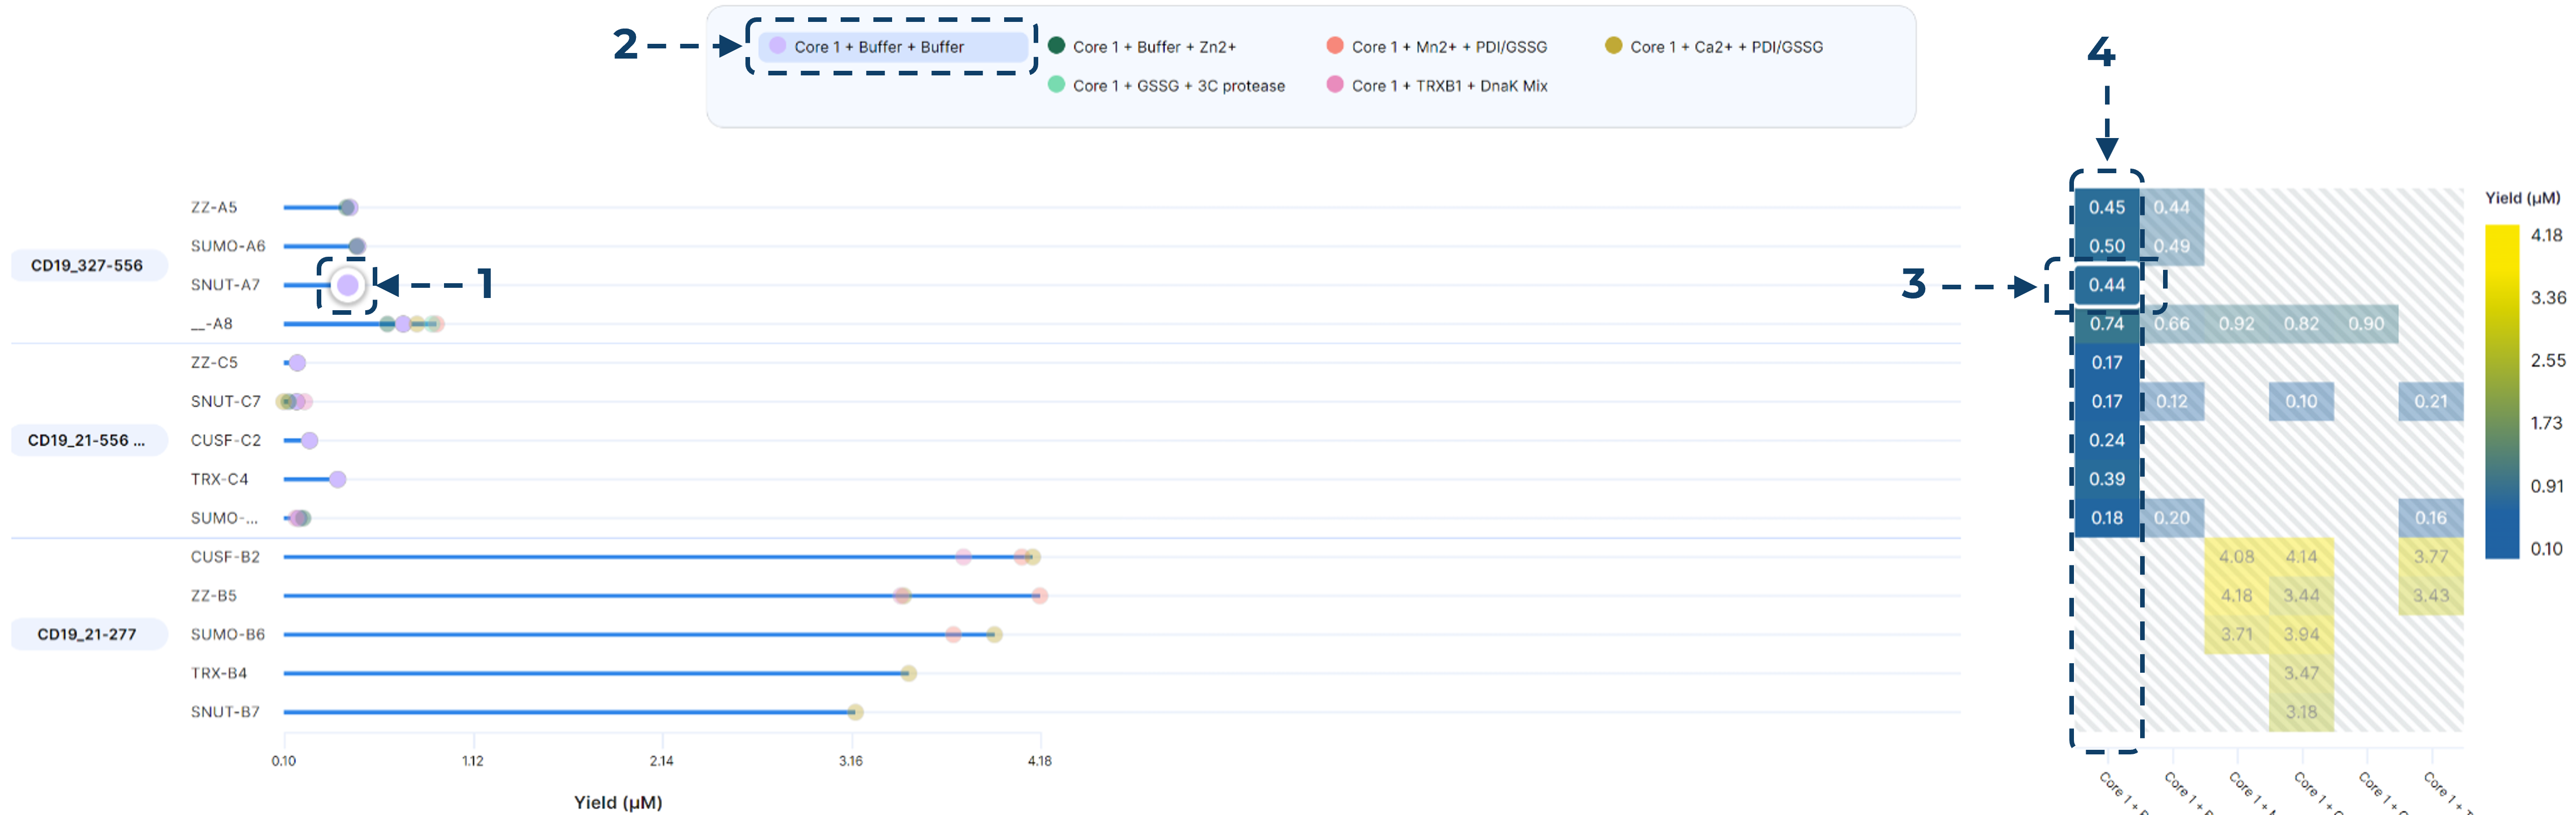Image resolution: width=2576 pixels, height=815 pixels.
Task: Click the SUMO-A6 row label
Action: (228, 246)
